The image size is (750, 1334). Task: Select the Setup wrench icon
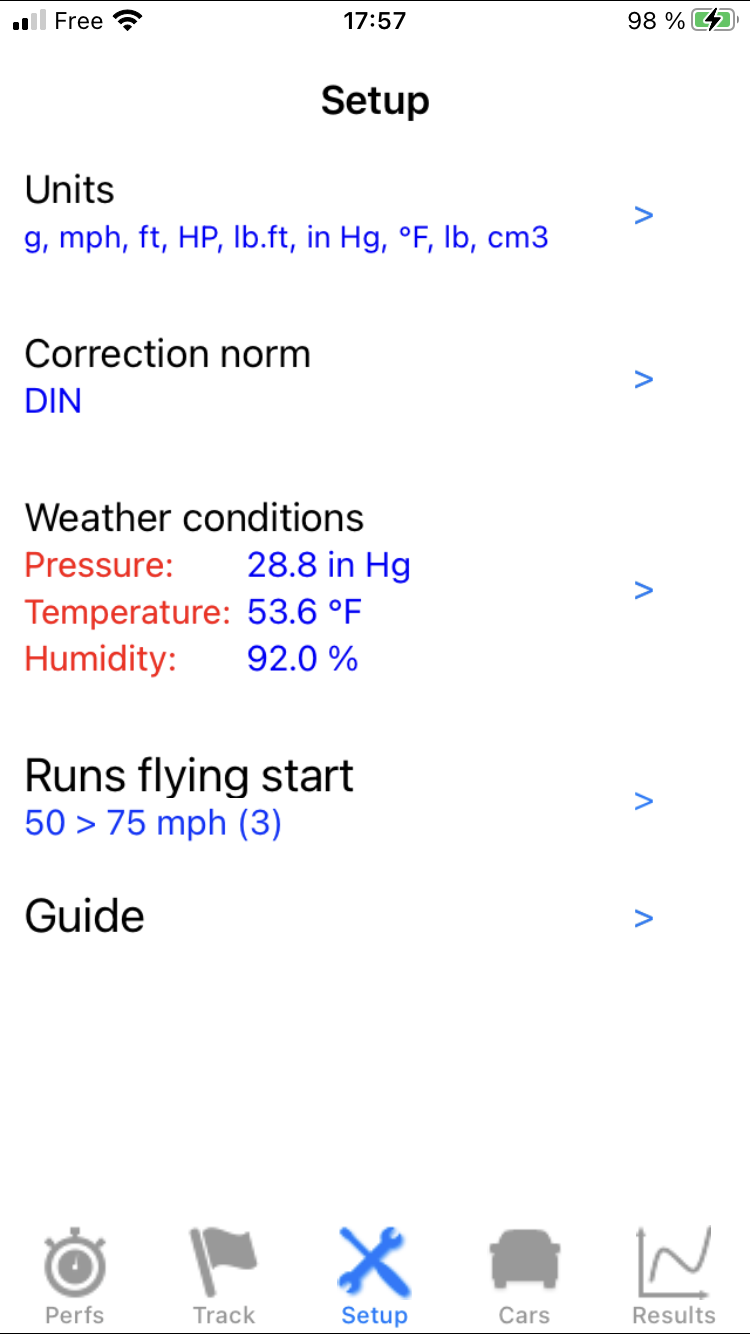[x=374, y=1263]
